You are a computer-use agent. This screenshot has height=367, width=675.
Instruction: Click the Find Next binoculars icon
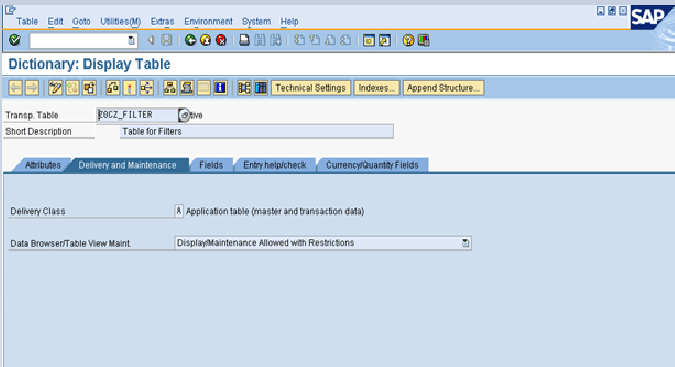coord(276,40)
